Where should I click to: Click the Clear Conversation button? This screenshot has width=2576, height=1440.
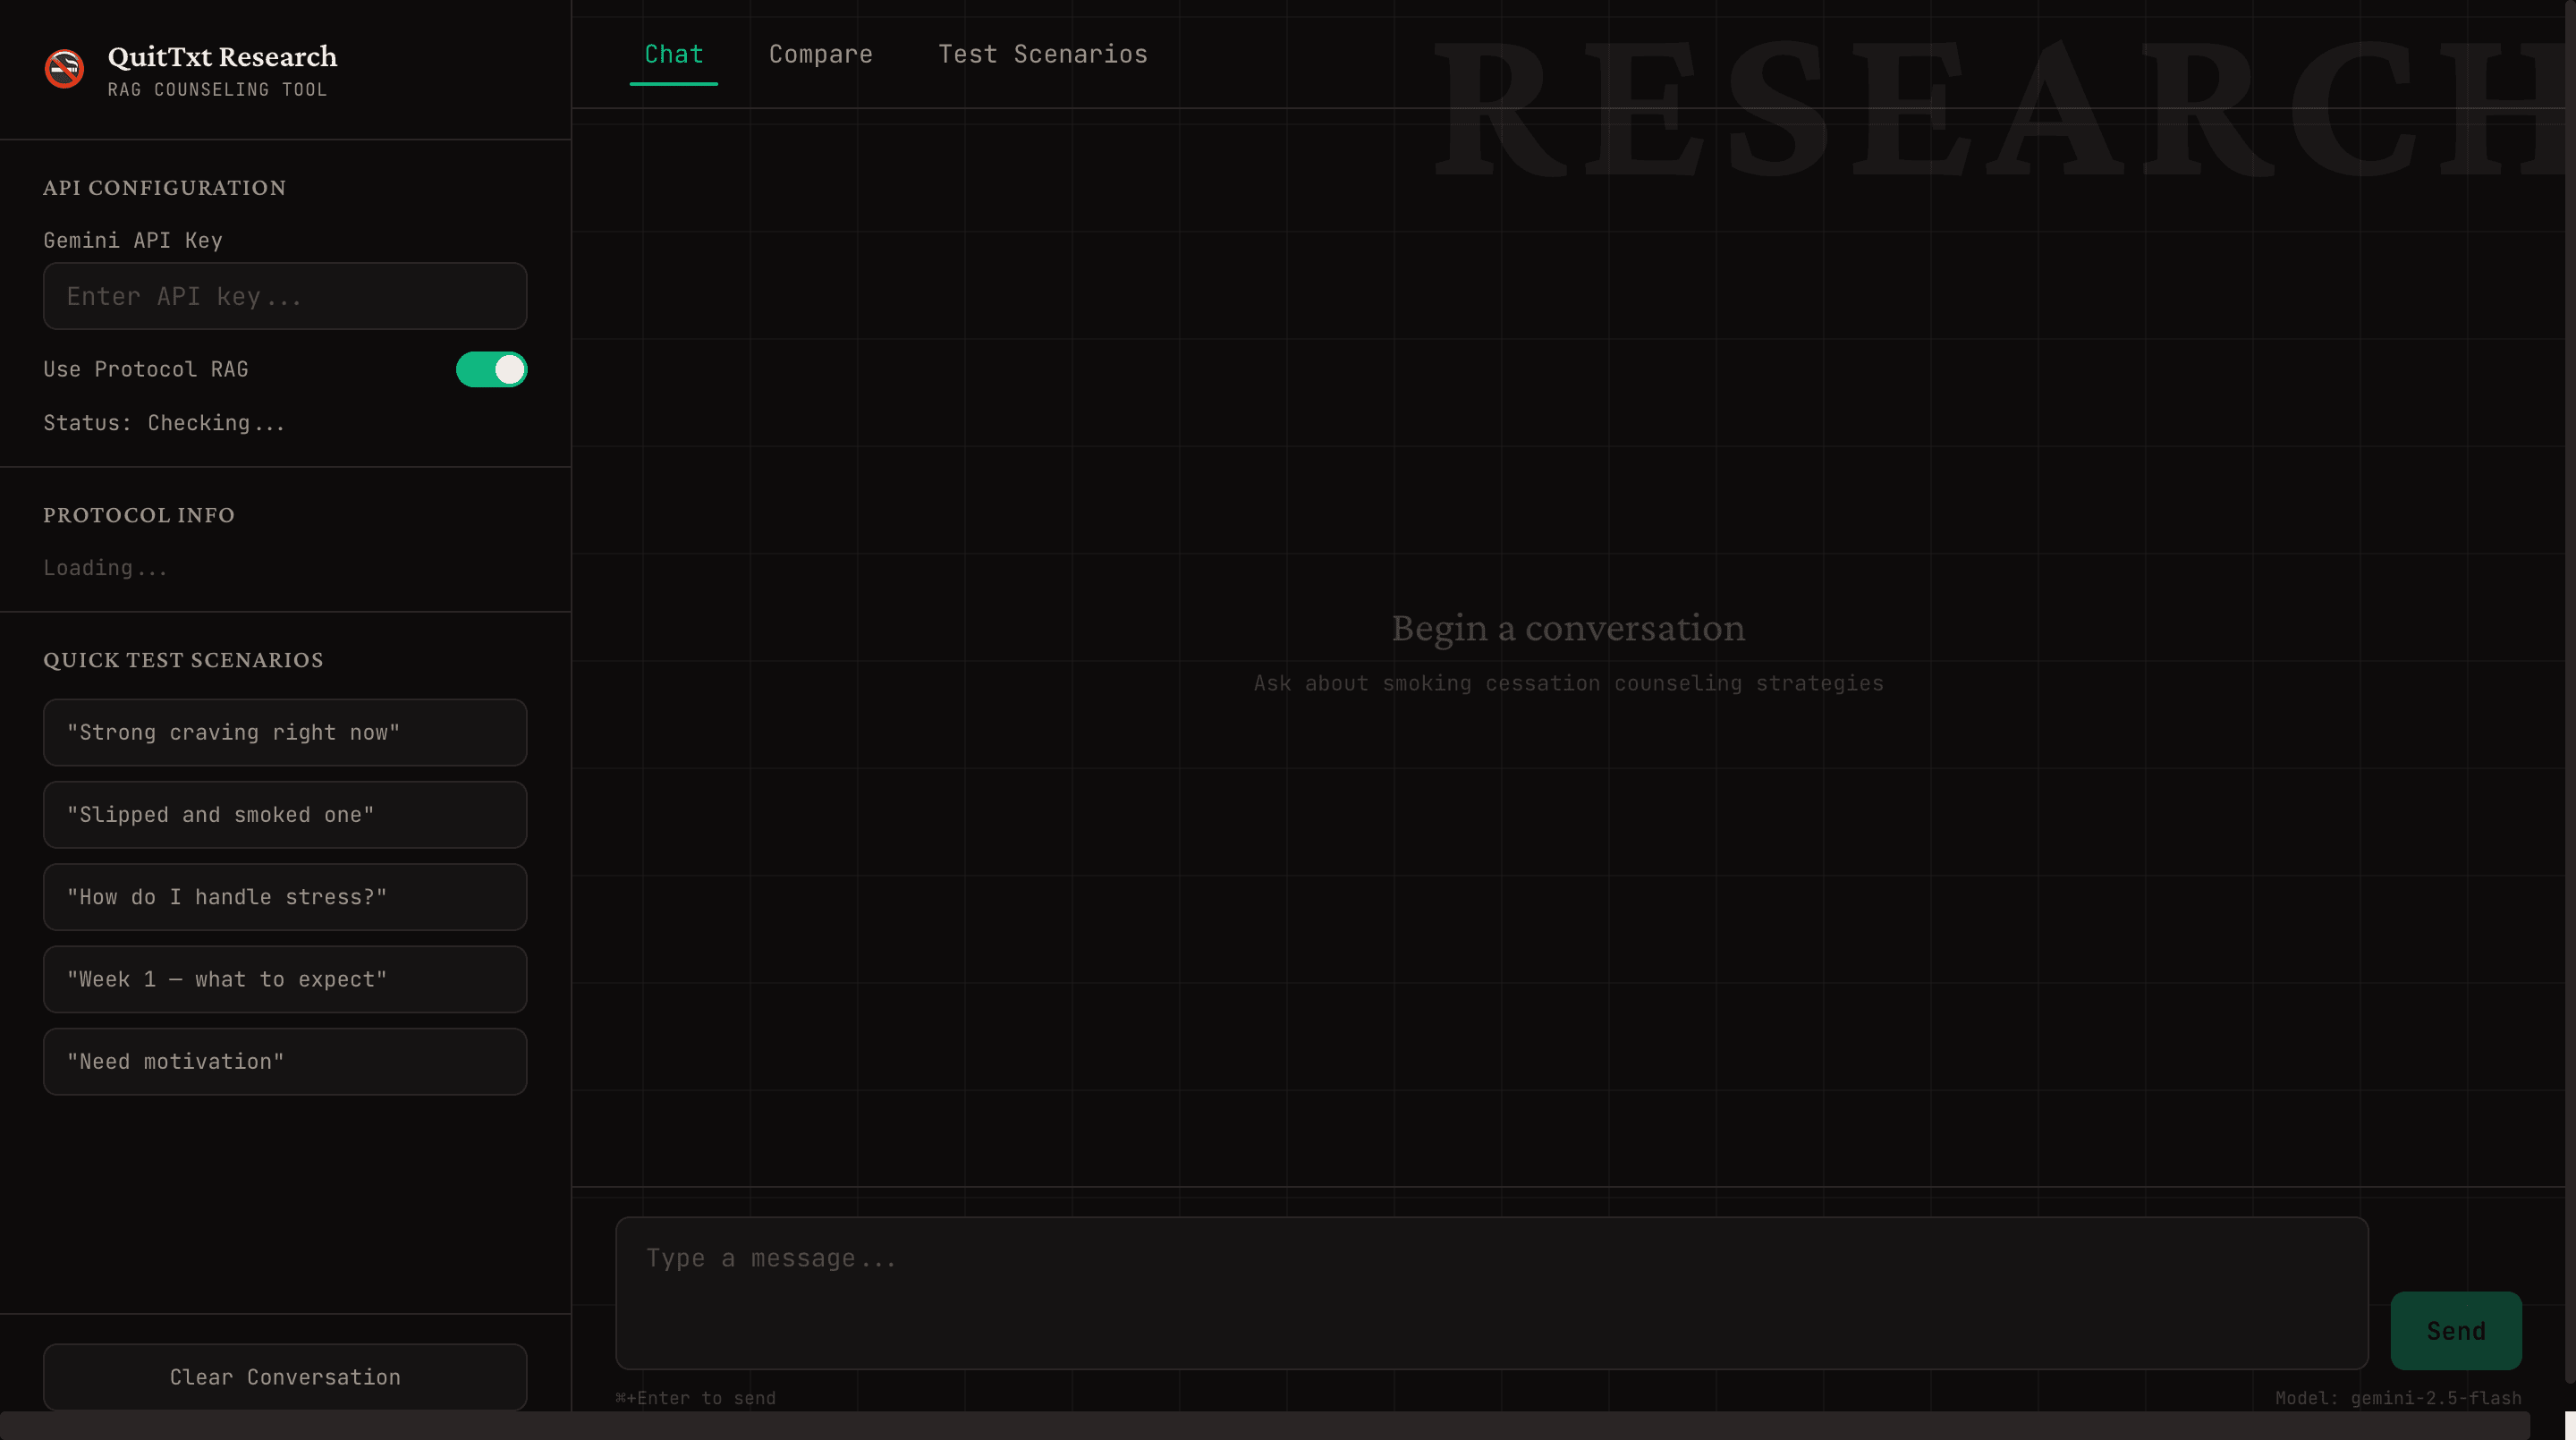(x=285, y=1377)
